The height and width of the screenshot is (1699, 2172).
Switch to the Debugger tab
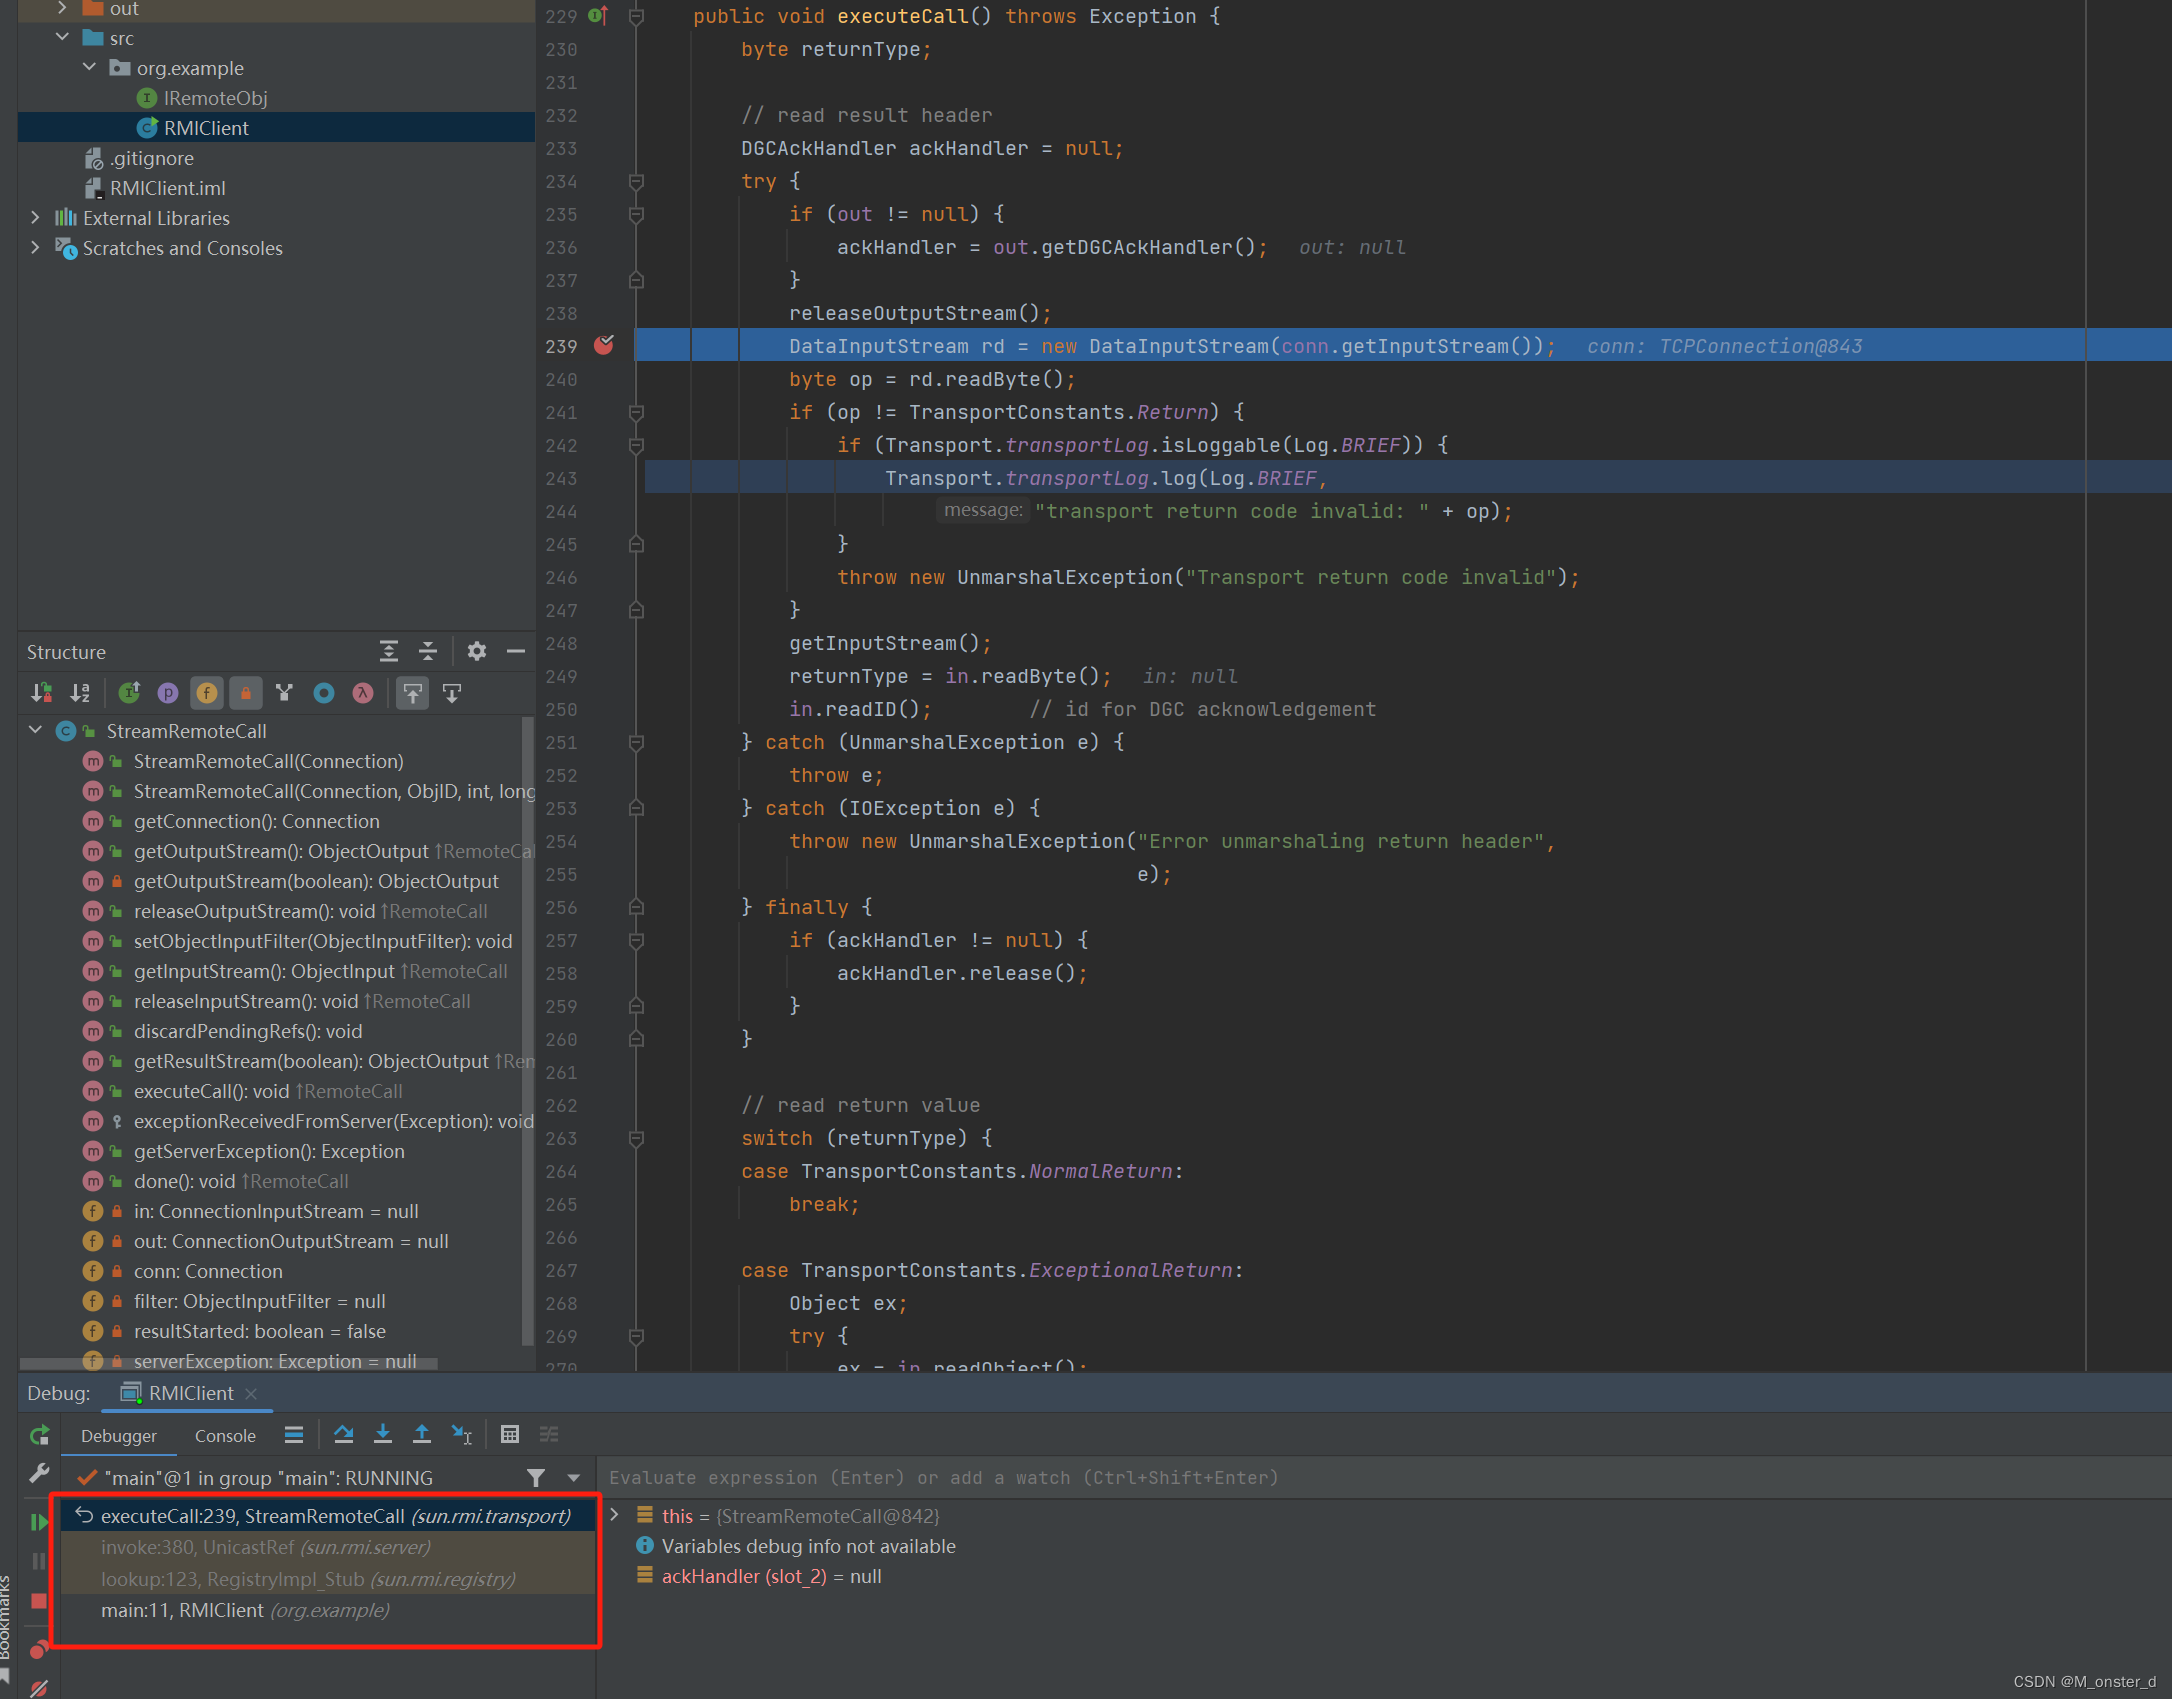pyautogui.click(x=119, y=1435)
